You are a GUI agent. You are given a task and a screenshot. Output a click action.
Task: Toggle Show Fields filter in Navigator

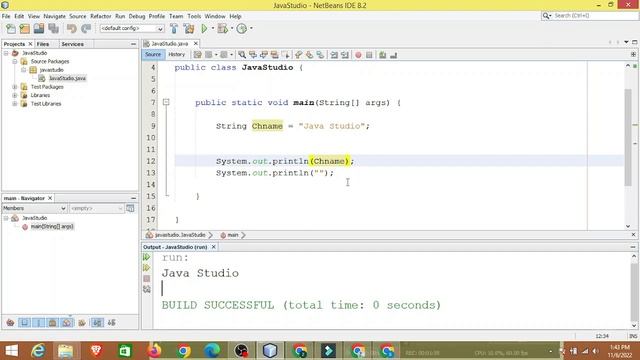24,323
